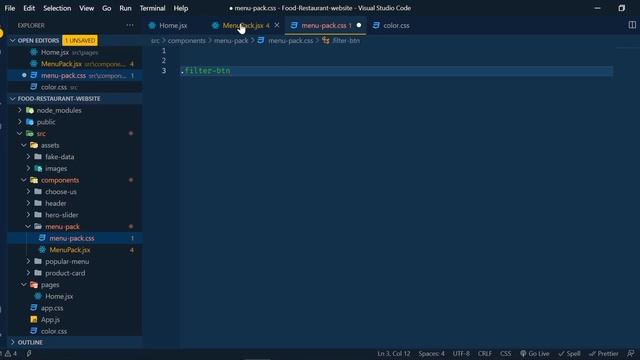
Task: Open color.css in the file tree
Action: point(75,331)
